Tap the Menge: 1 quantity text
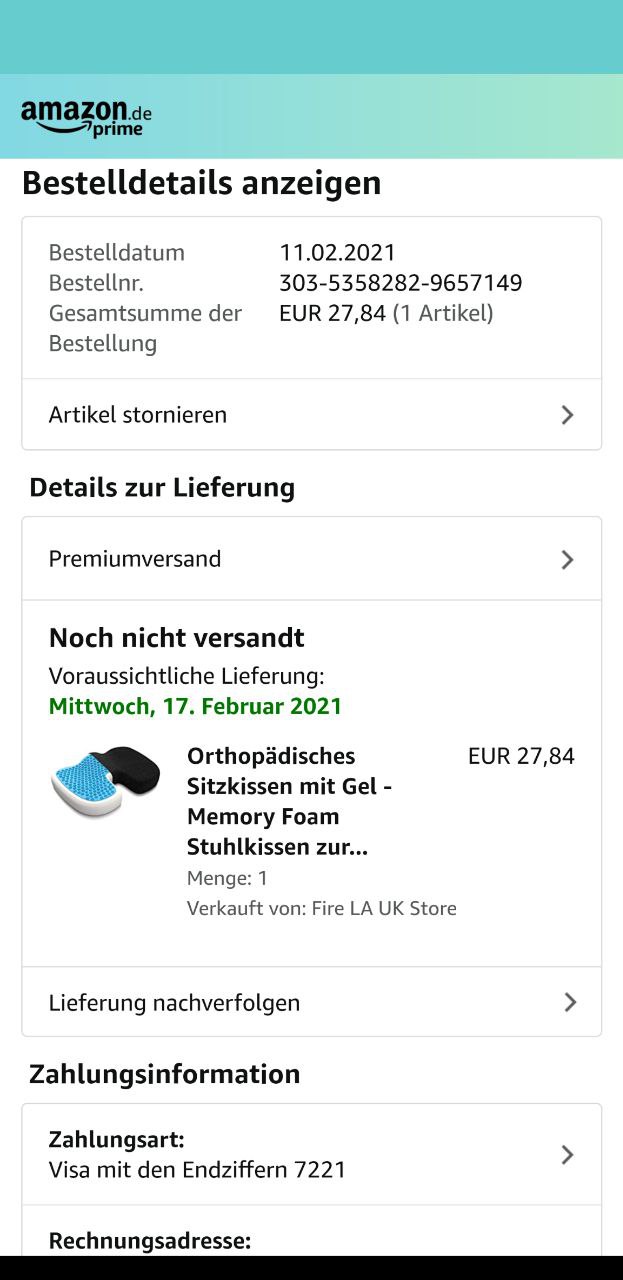Viewport: 623px width, 1280px height. [227, 878]
